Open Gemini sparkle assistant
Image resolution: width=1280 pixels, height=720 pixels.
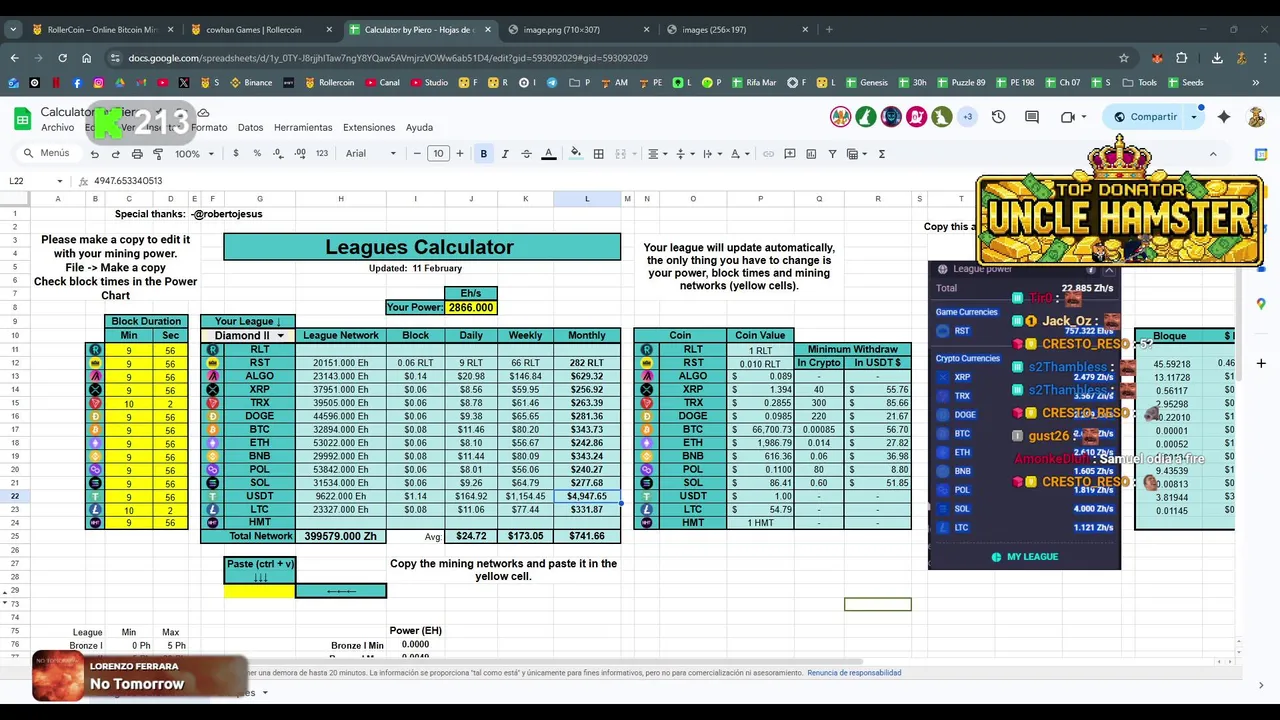tap(1224, 117)
